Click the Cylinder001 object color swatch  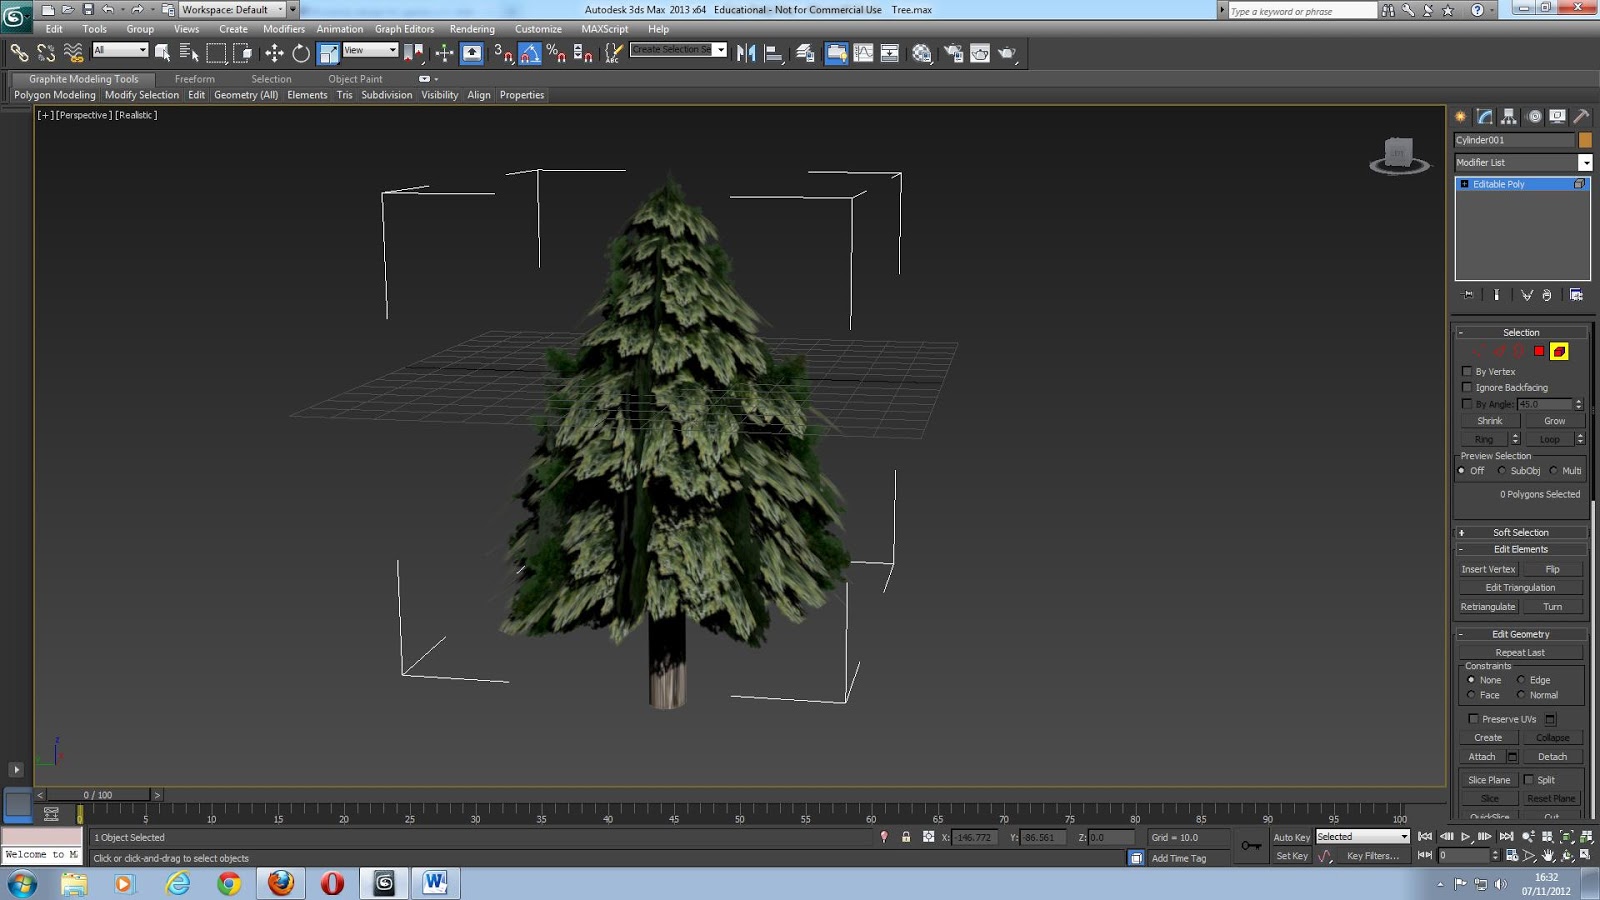(x=1585, y=142)
